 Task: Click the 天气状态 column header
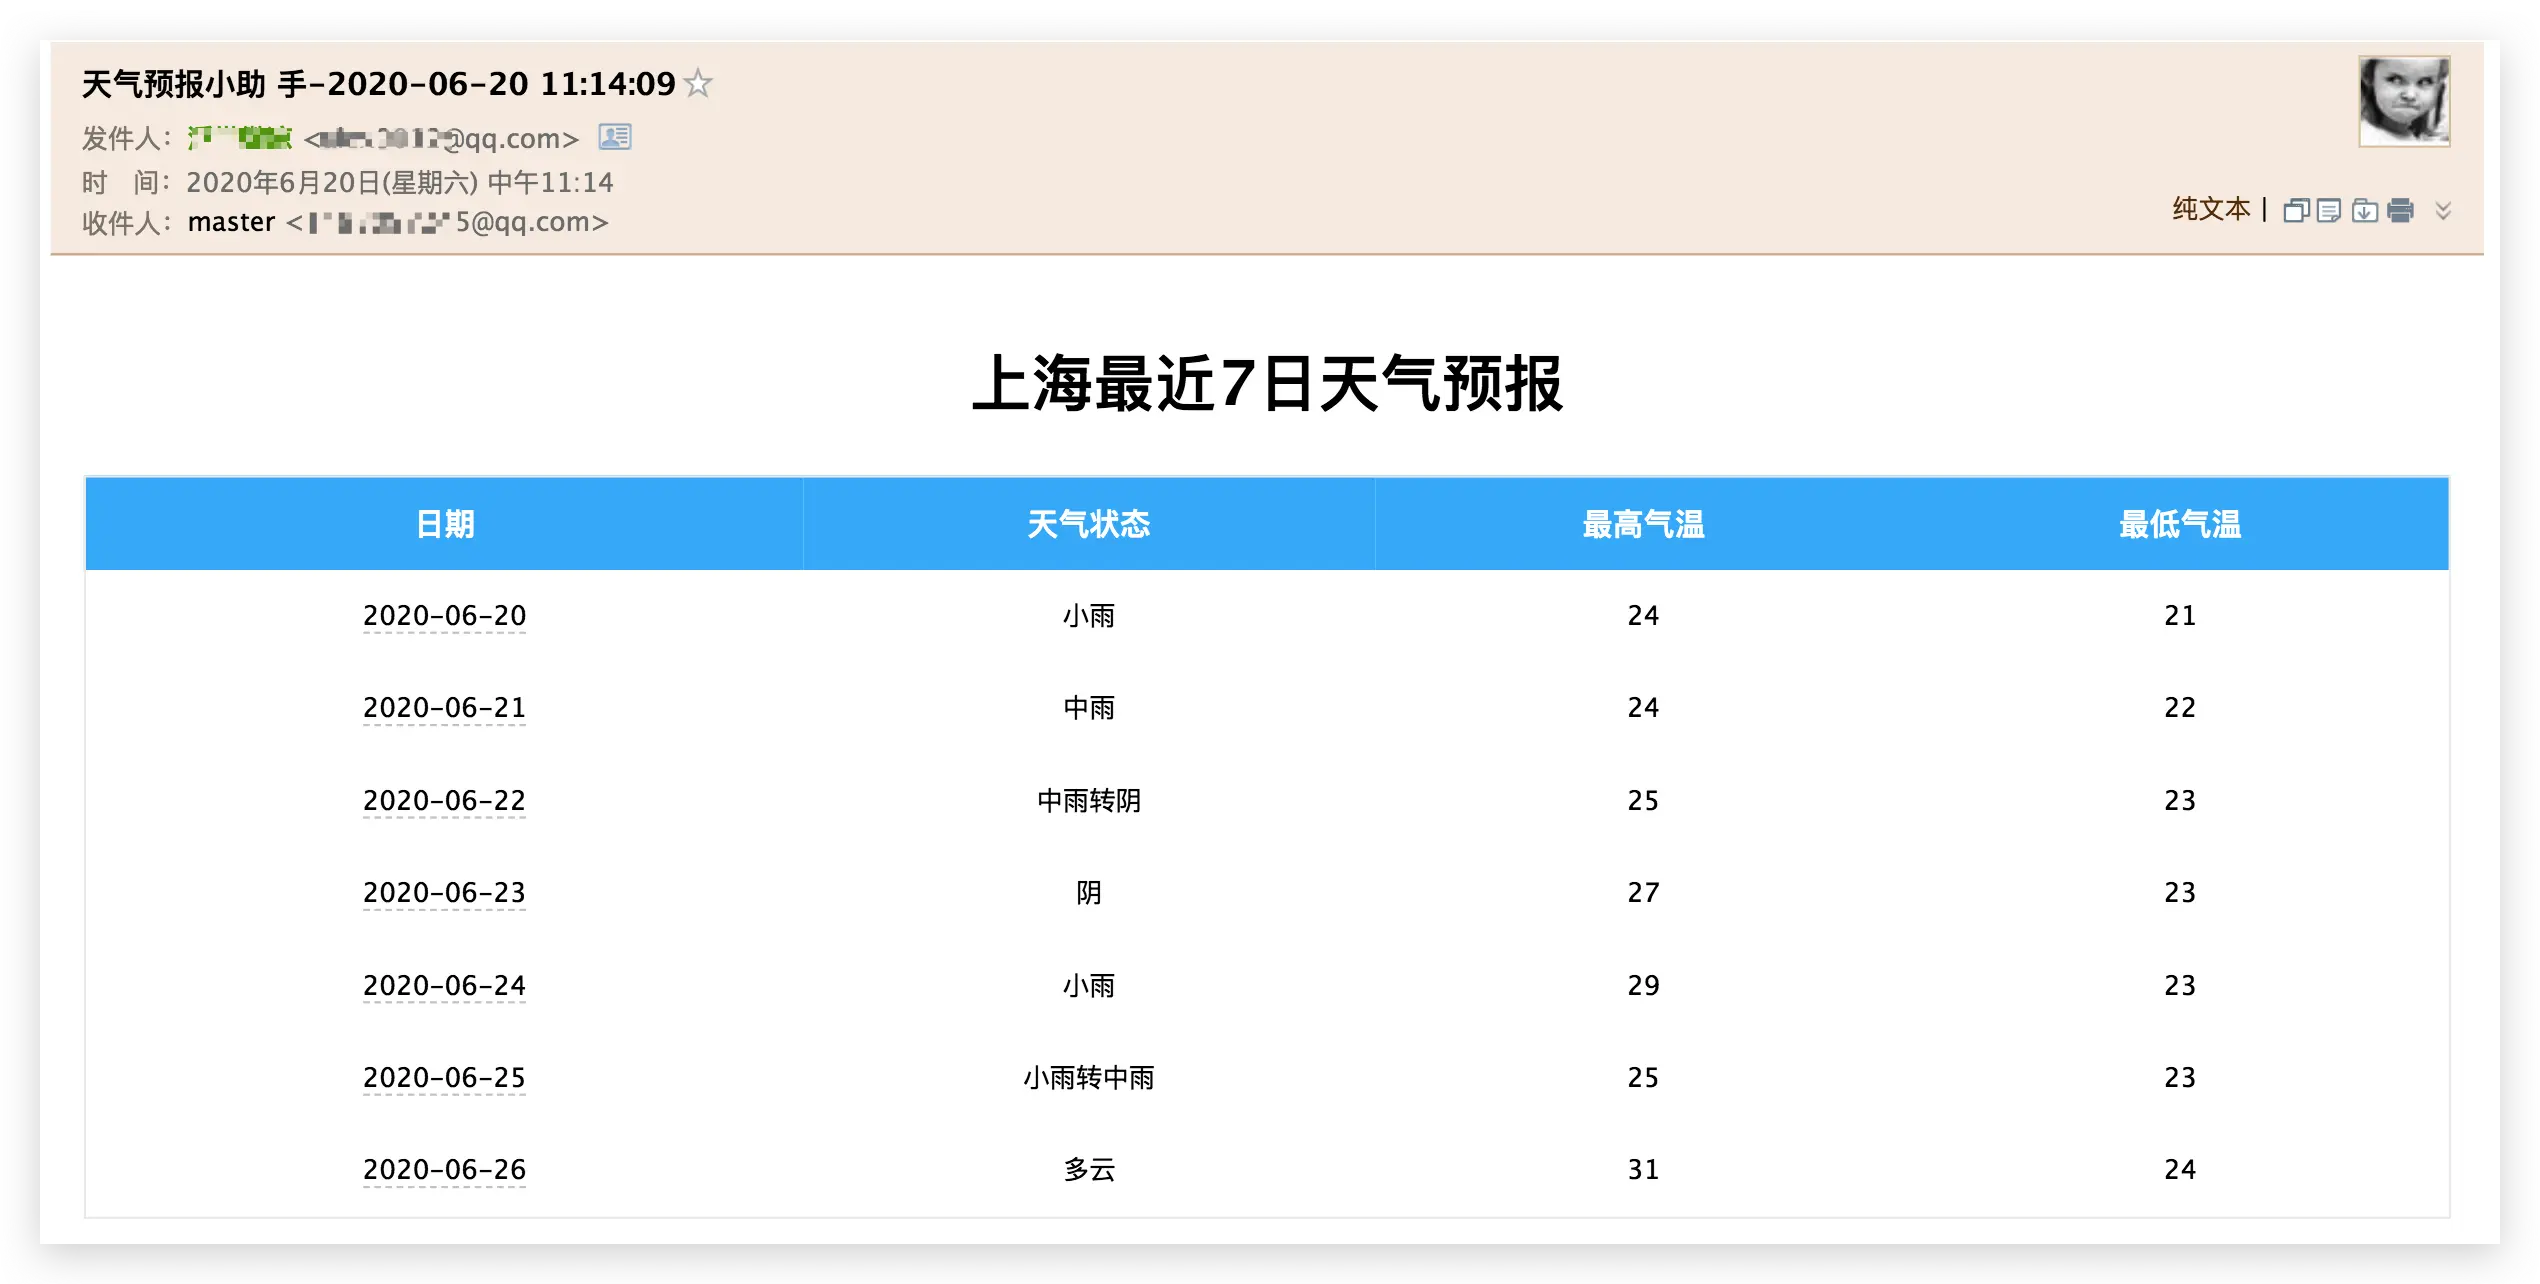point(1089,524)
